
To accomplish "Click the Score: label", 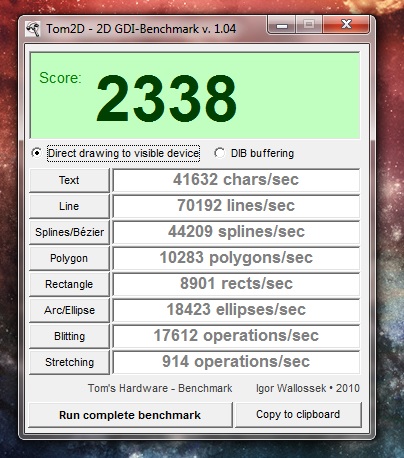I will pos(60,78).
